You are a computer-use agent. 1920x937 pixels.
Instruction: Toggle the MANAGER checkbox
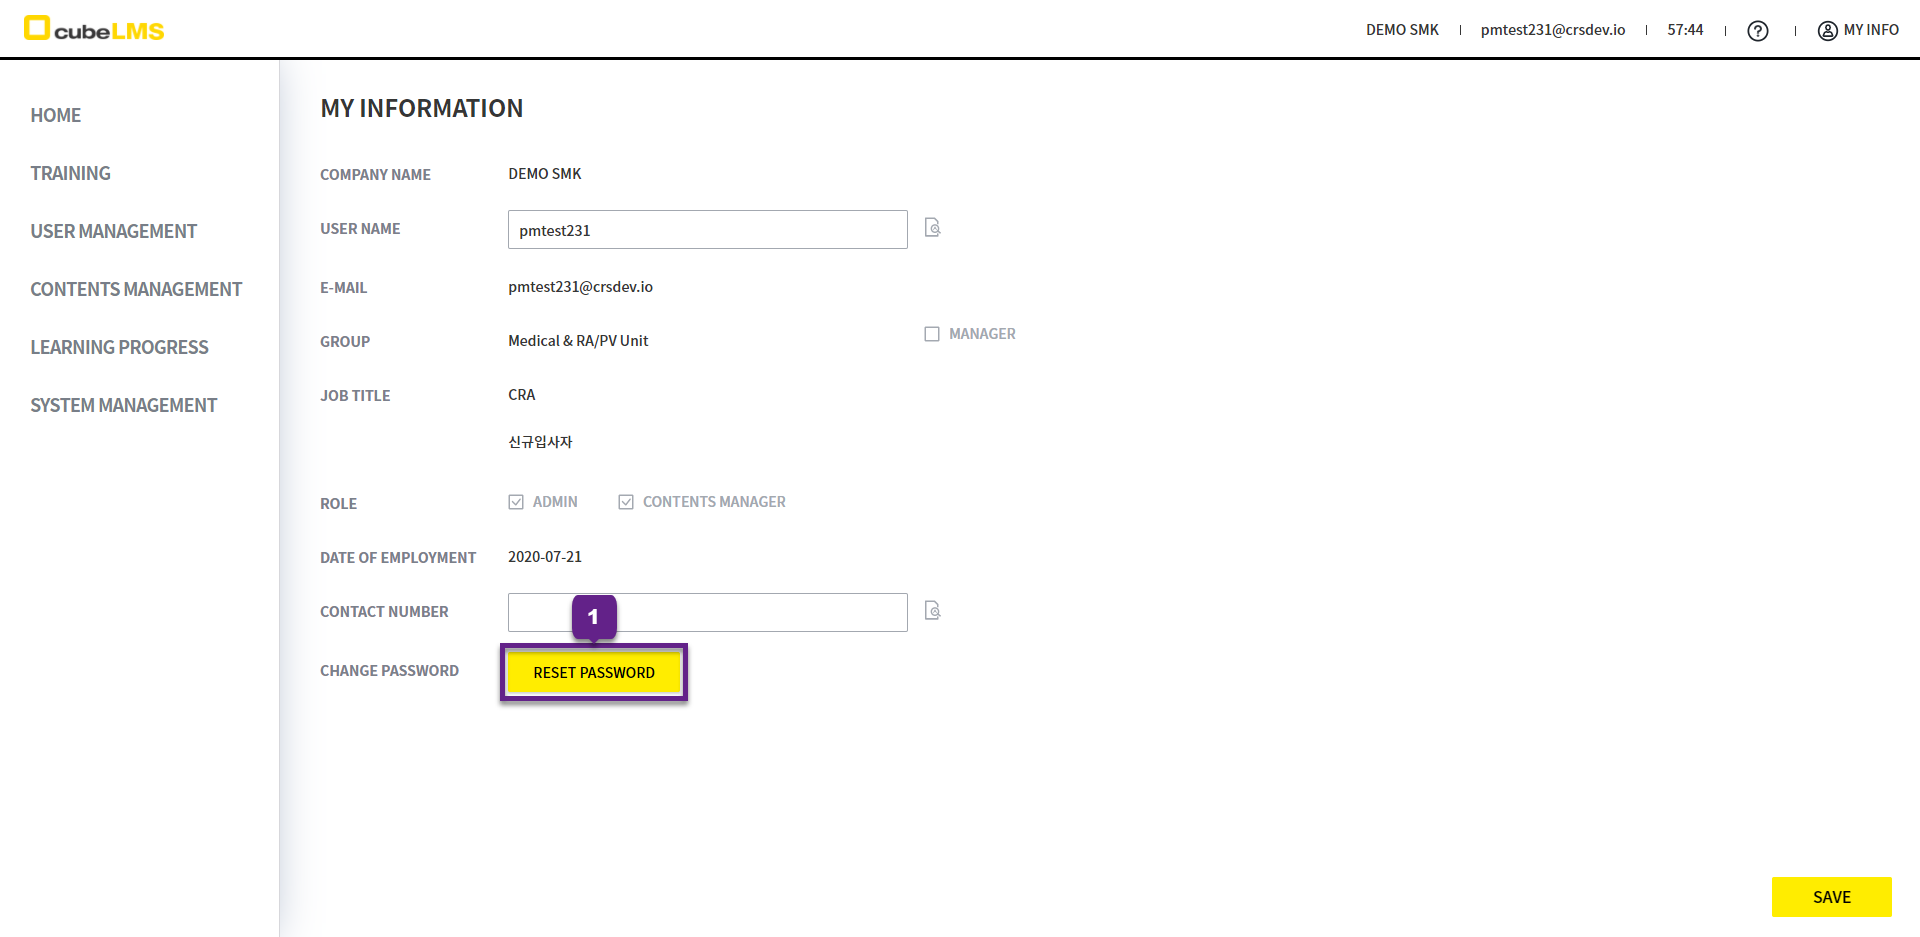click(932, 334)
